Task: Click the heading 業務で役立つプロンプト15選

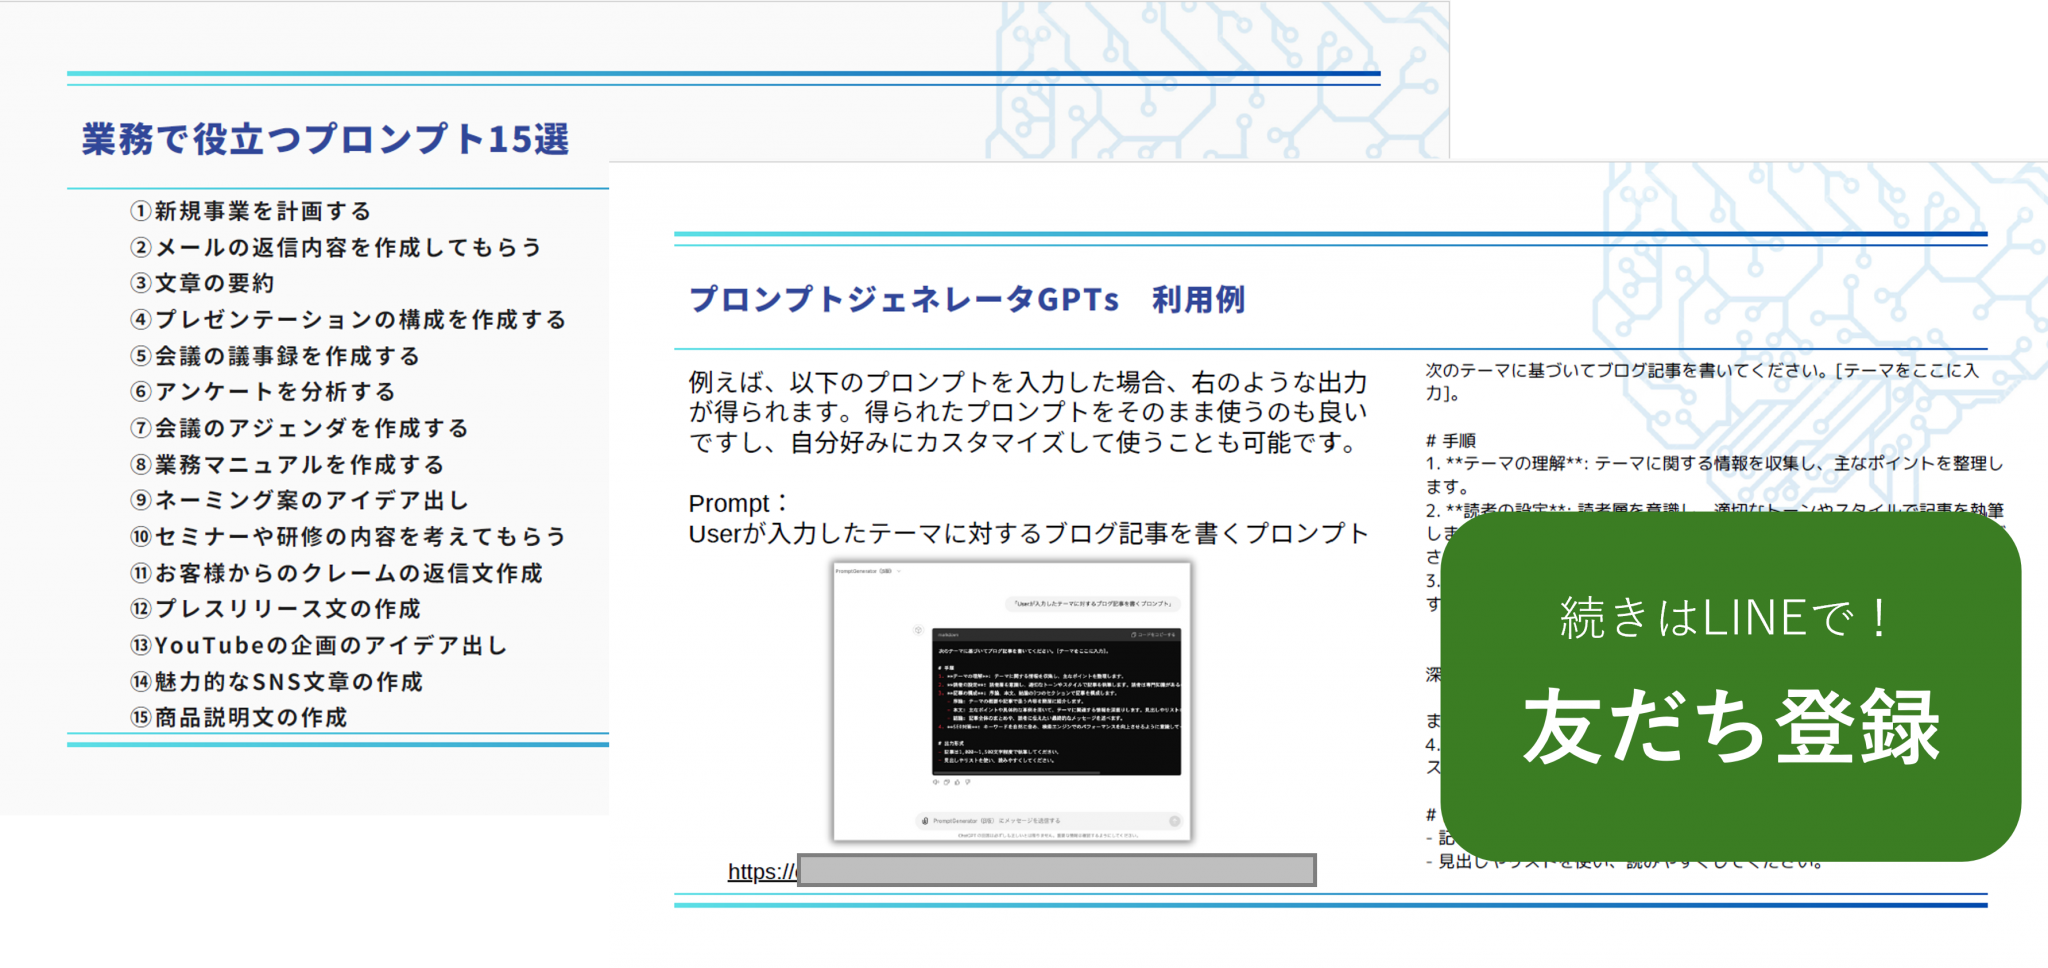Action: [325, 141]
